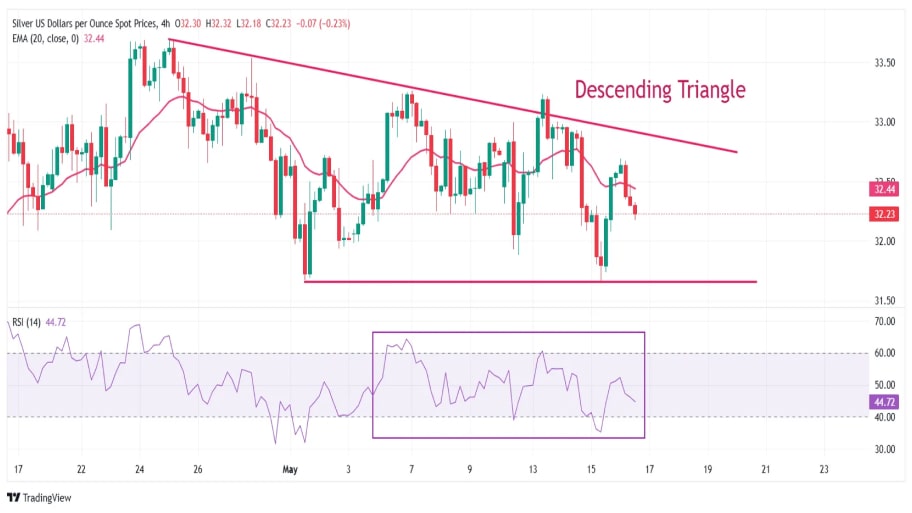
Task: Click the Silver US Dollars per Ounce title
Action: click(85, 23)
